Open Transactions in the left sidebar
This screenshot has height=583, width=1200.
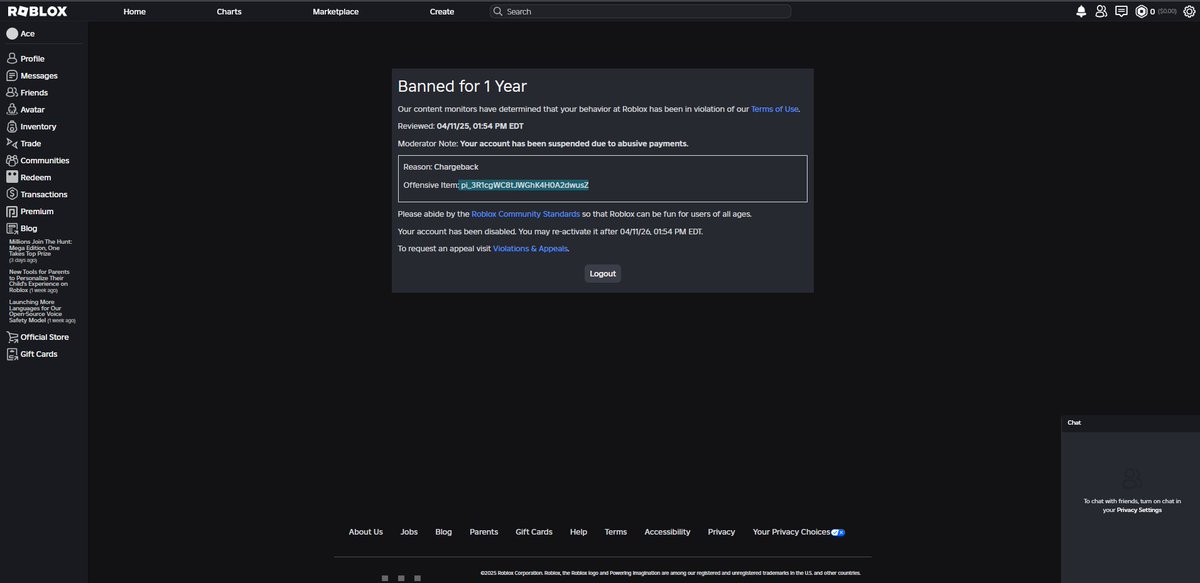click(37, 195)
